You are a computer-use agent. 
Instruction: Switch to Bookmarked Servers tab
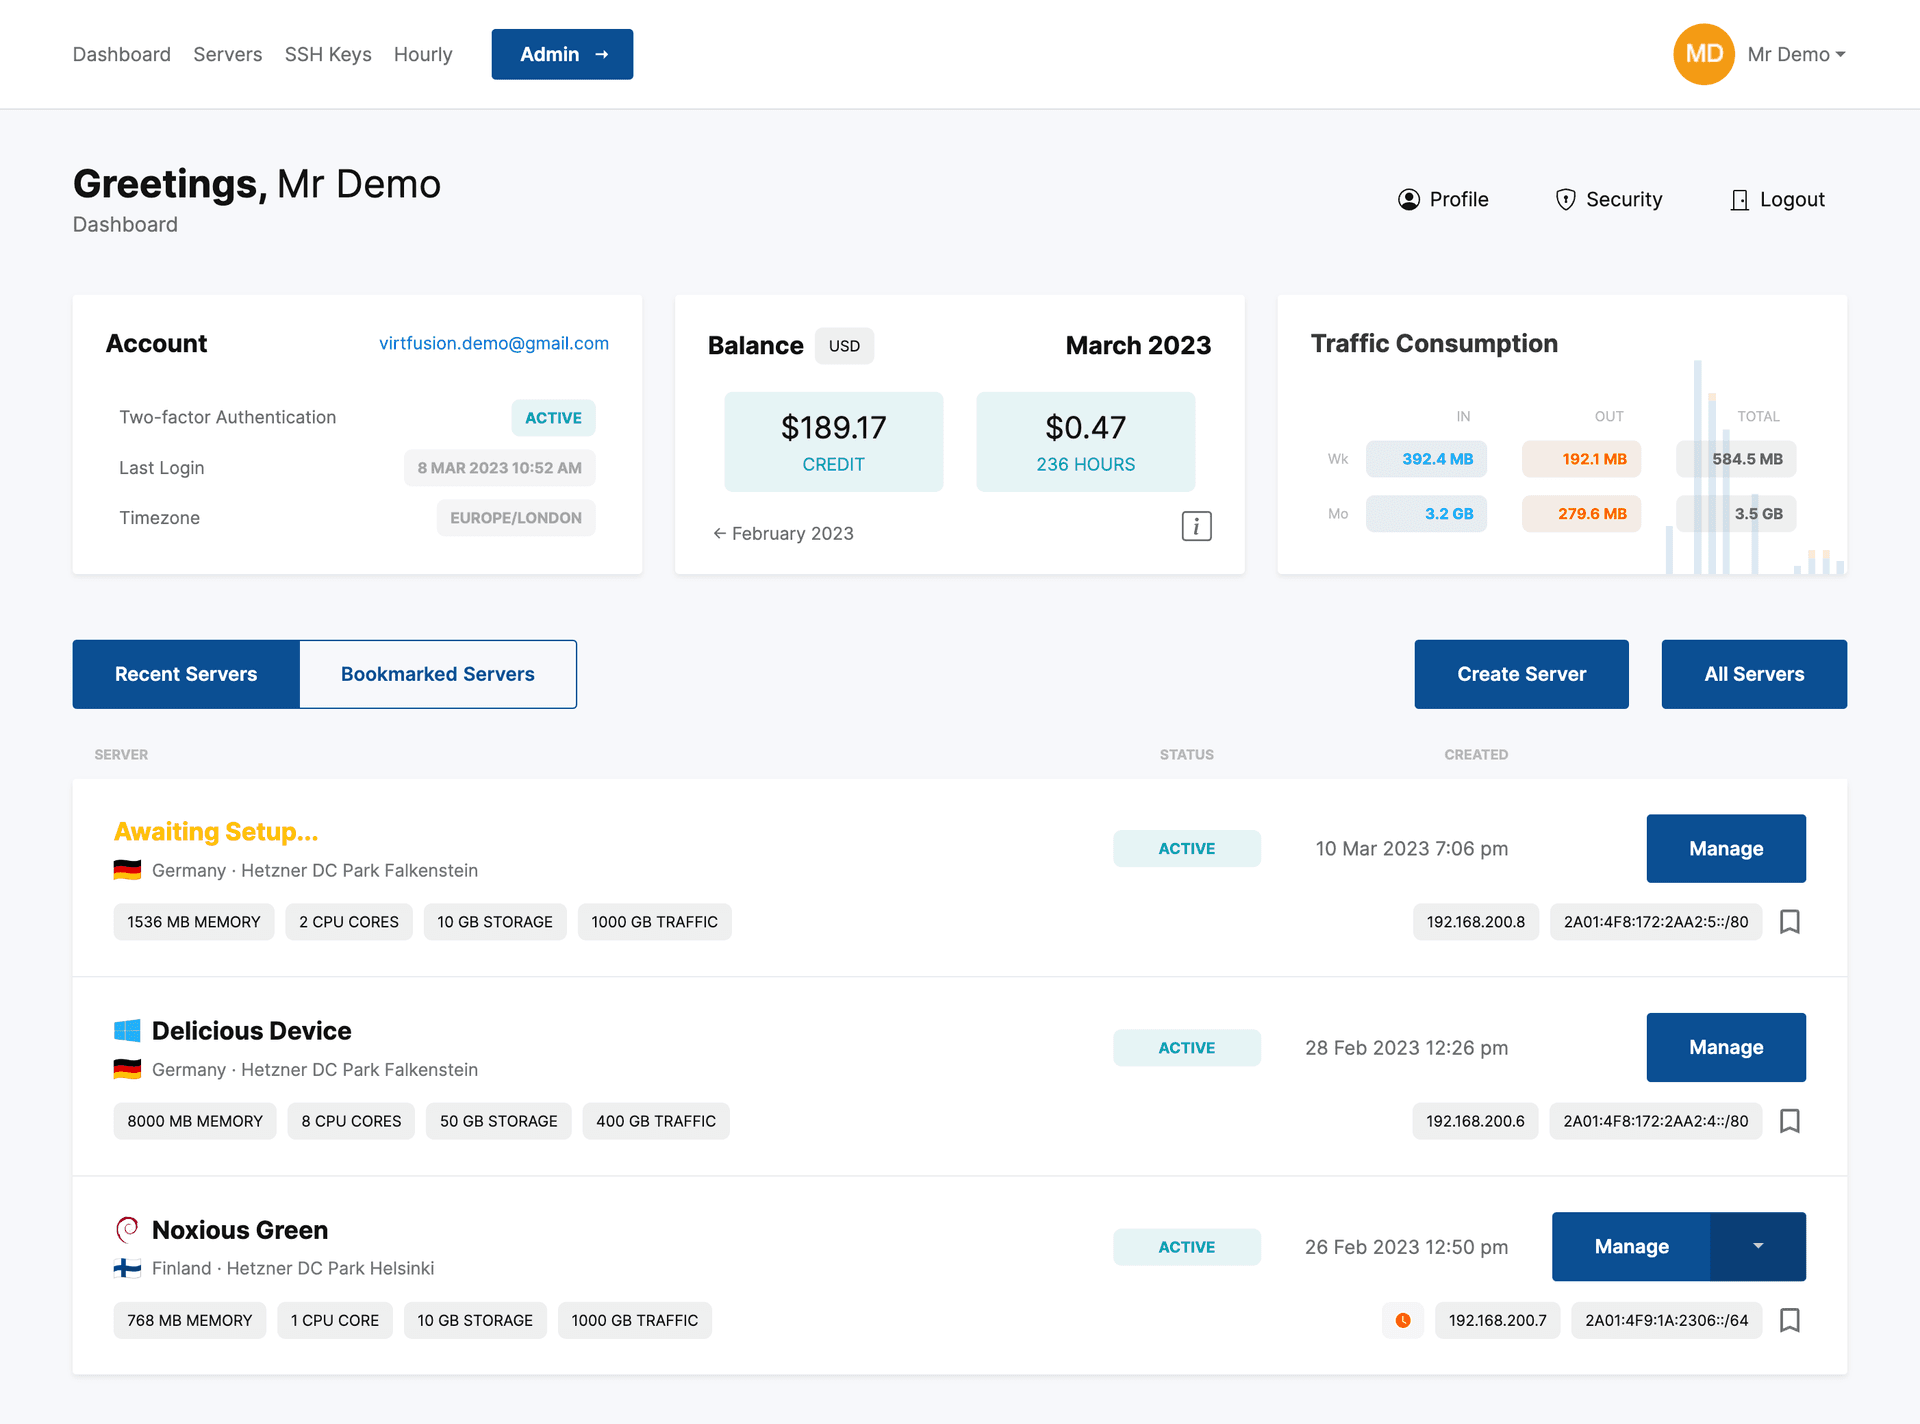(438, 673)
